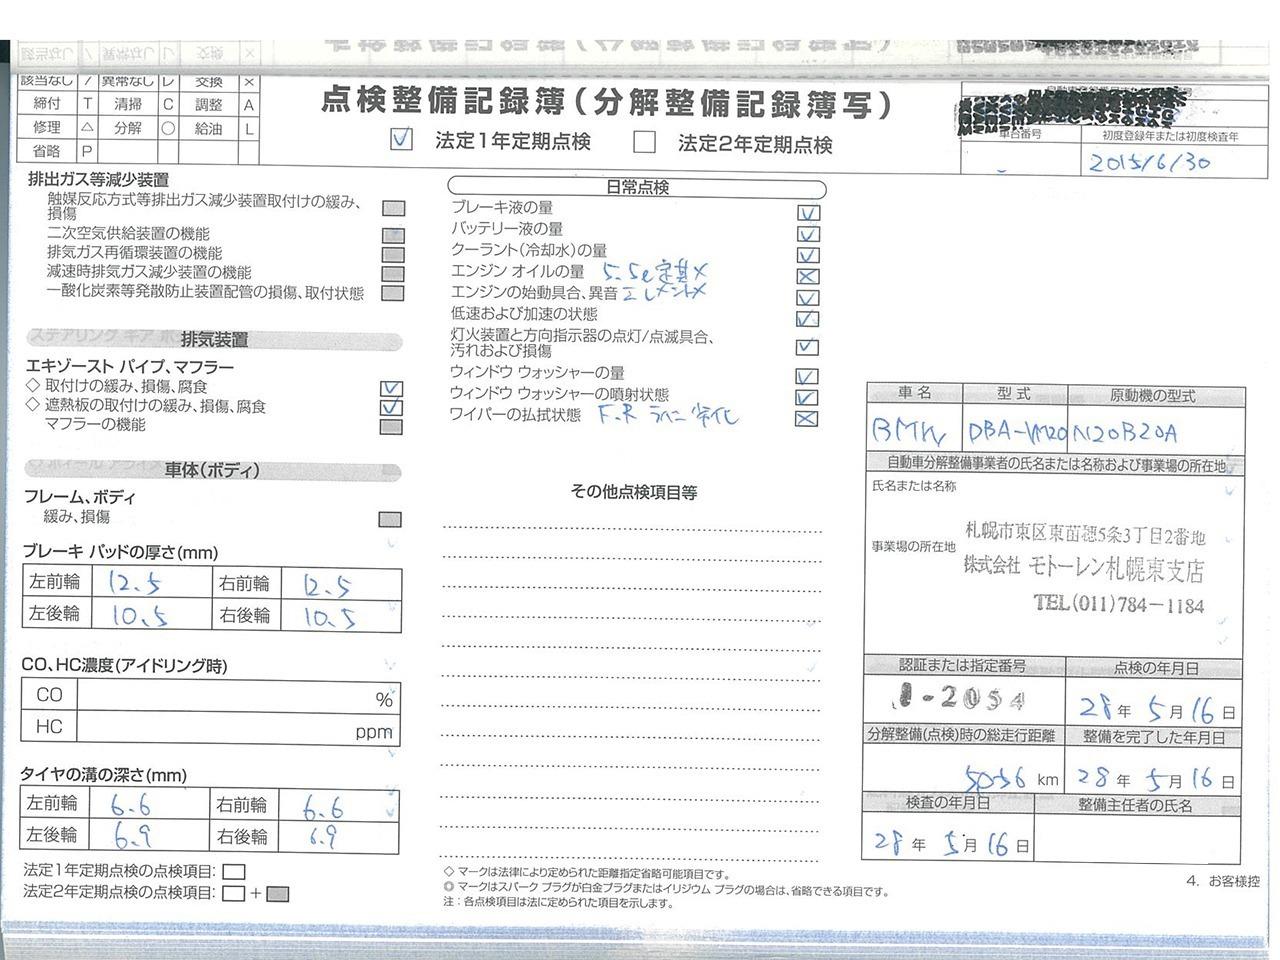The image size is (1280, 960).
Task: Check the 法定2年定期点検 checkbox
Action: [x=645, y=143]
